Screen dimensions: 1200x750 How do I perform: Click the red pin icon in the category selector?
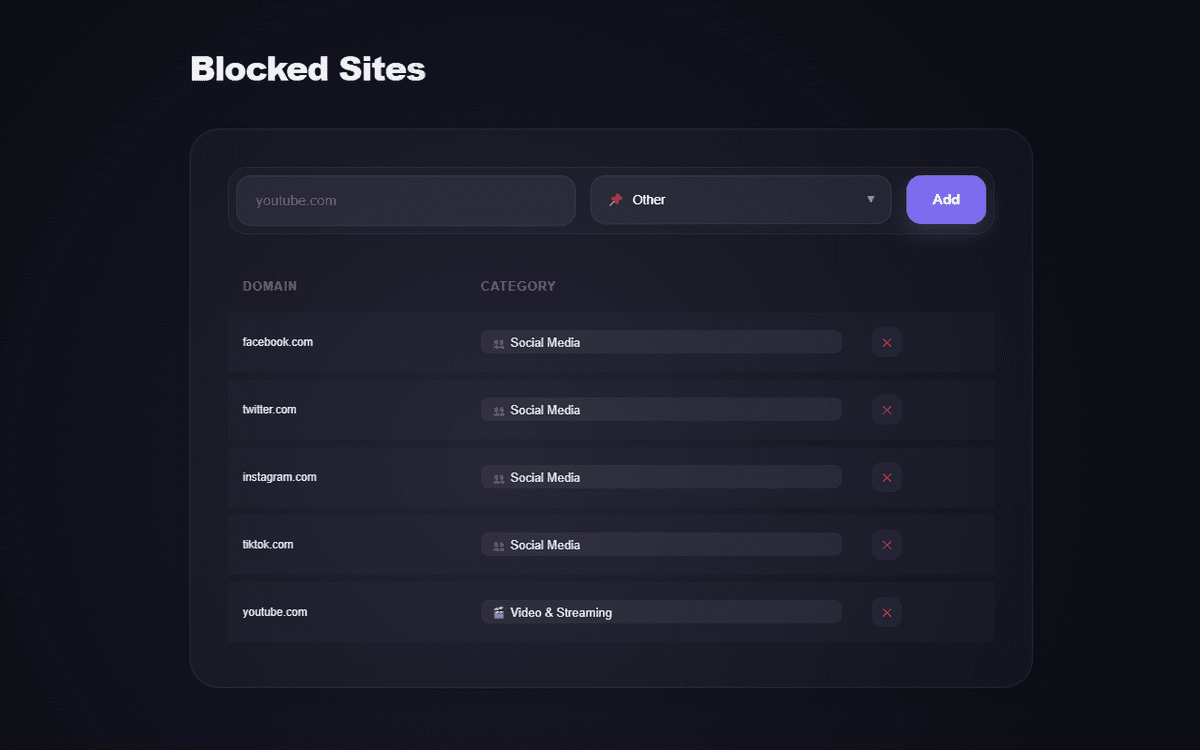tap(616, 199)
